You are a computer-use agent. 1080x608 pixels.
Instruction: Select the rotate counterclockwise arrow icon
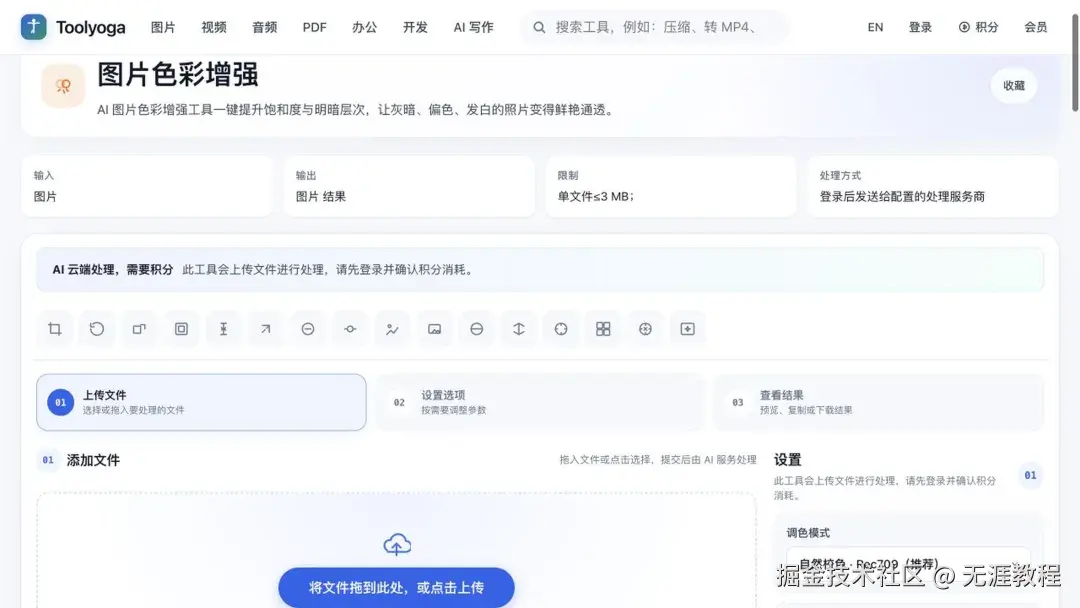(97, 329)
